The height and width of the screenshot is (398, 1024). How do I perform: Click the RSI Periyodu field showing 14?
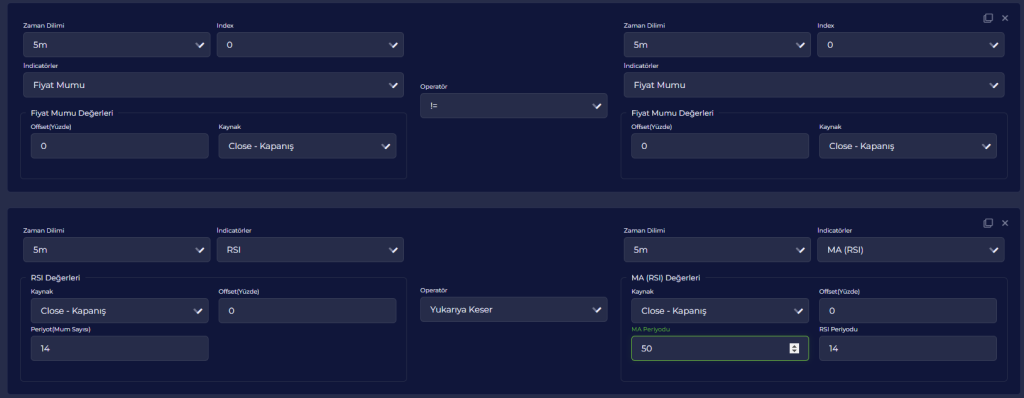(x=908, y=348)
